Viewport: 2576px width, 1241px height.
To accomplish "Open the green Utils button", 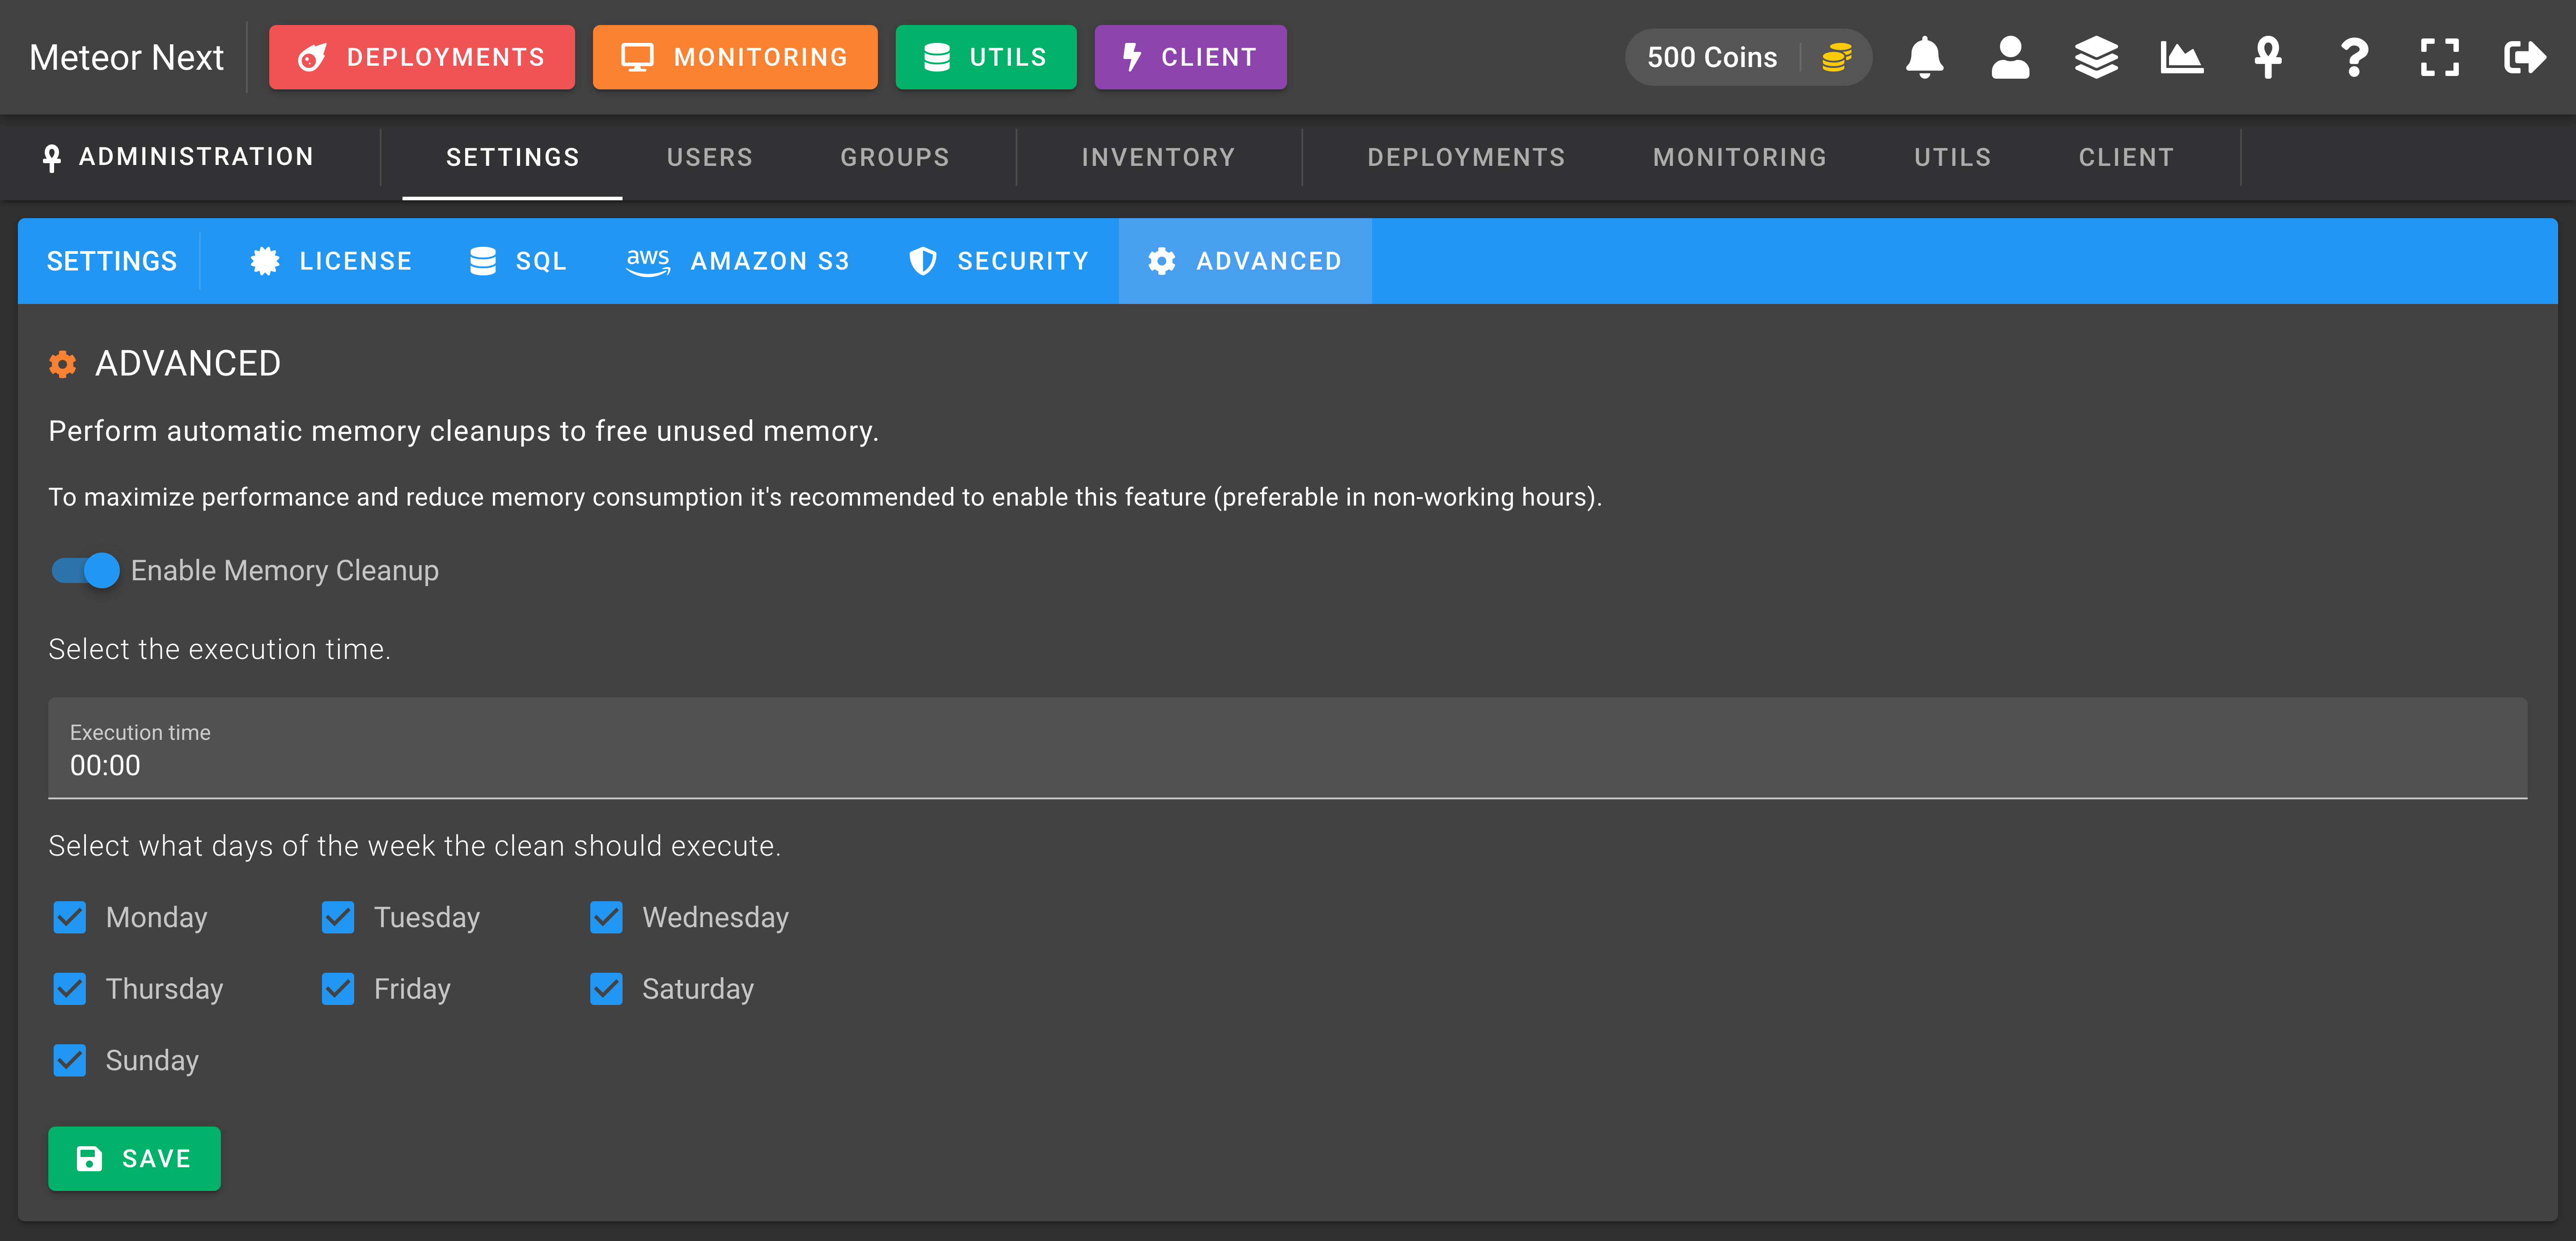I will [986, 57].
